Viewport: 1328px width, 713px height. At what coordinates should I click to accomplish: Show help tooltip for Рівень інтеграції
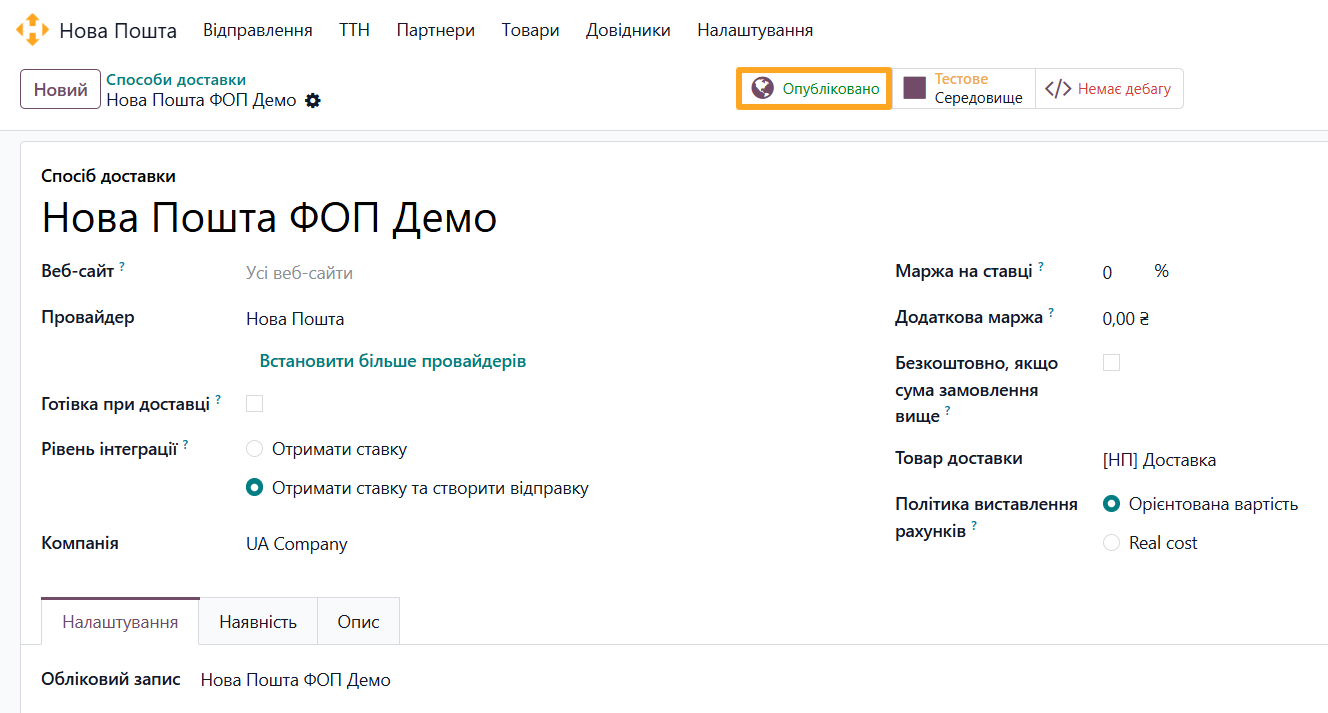point(186,444)
